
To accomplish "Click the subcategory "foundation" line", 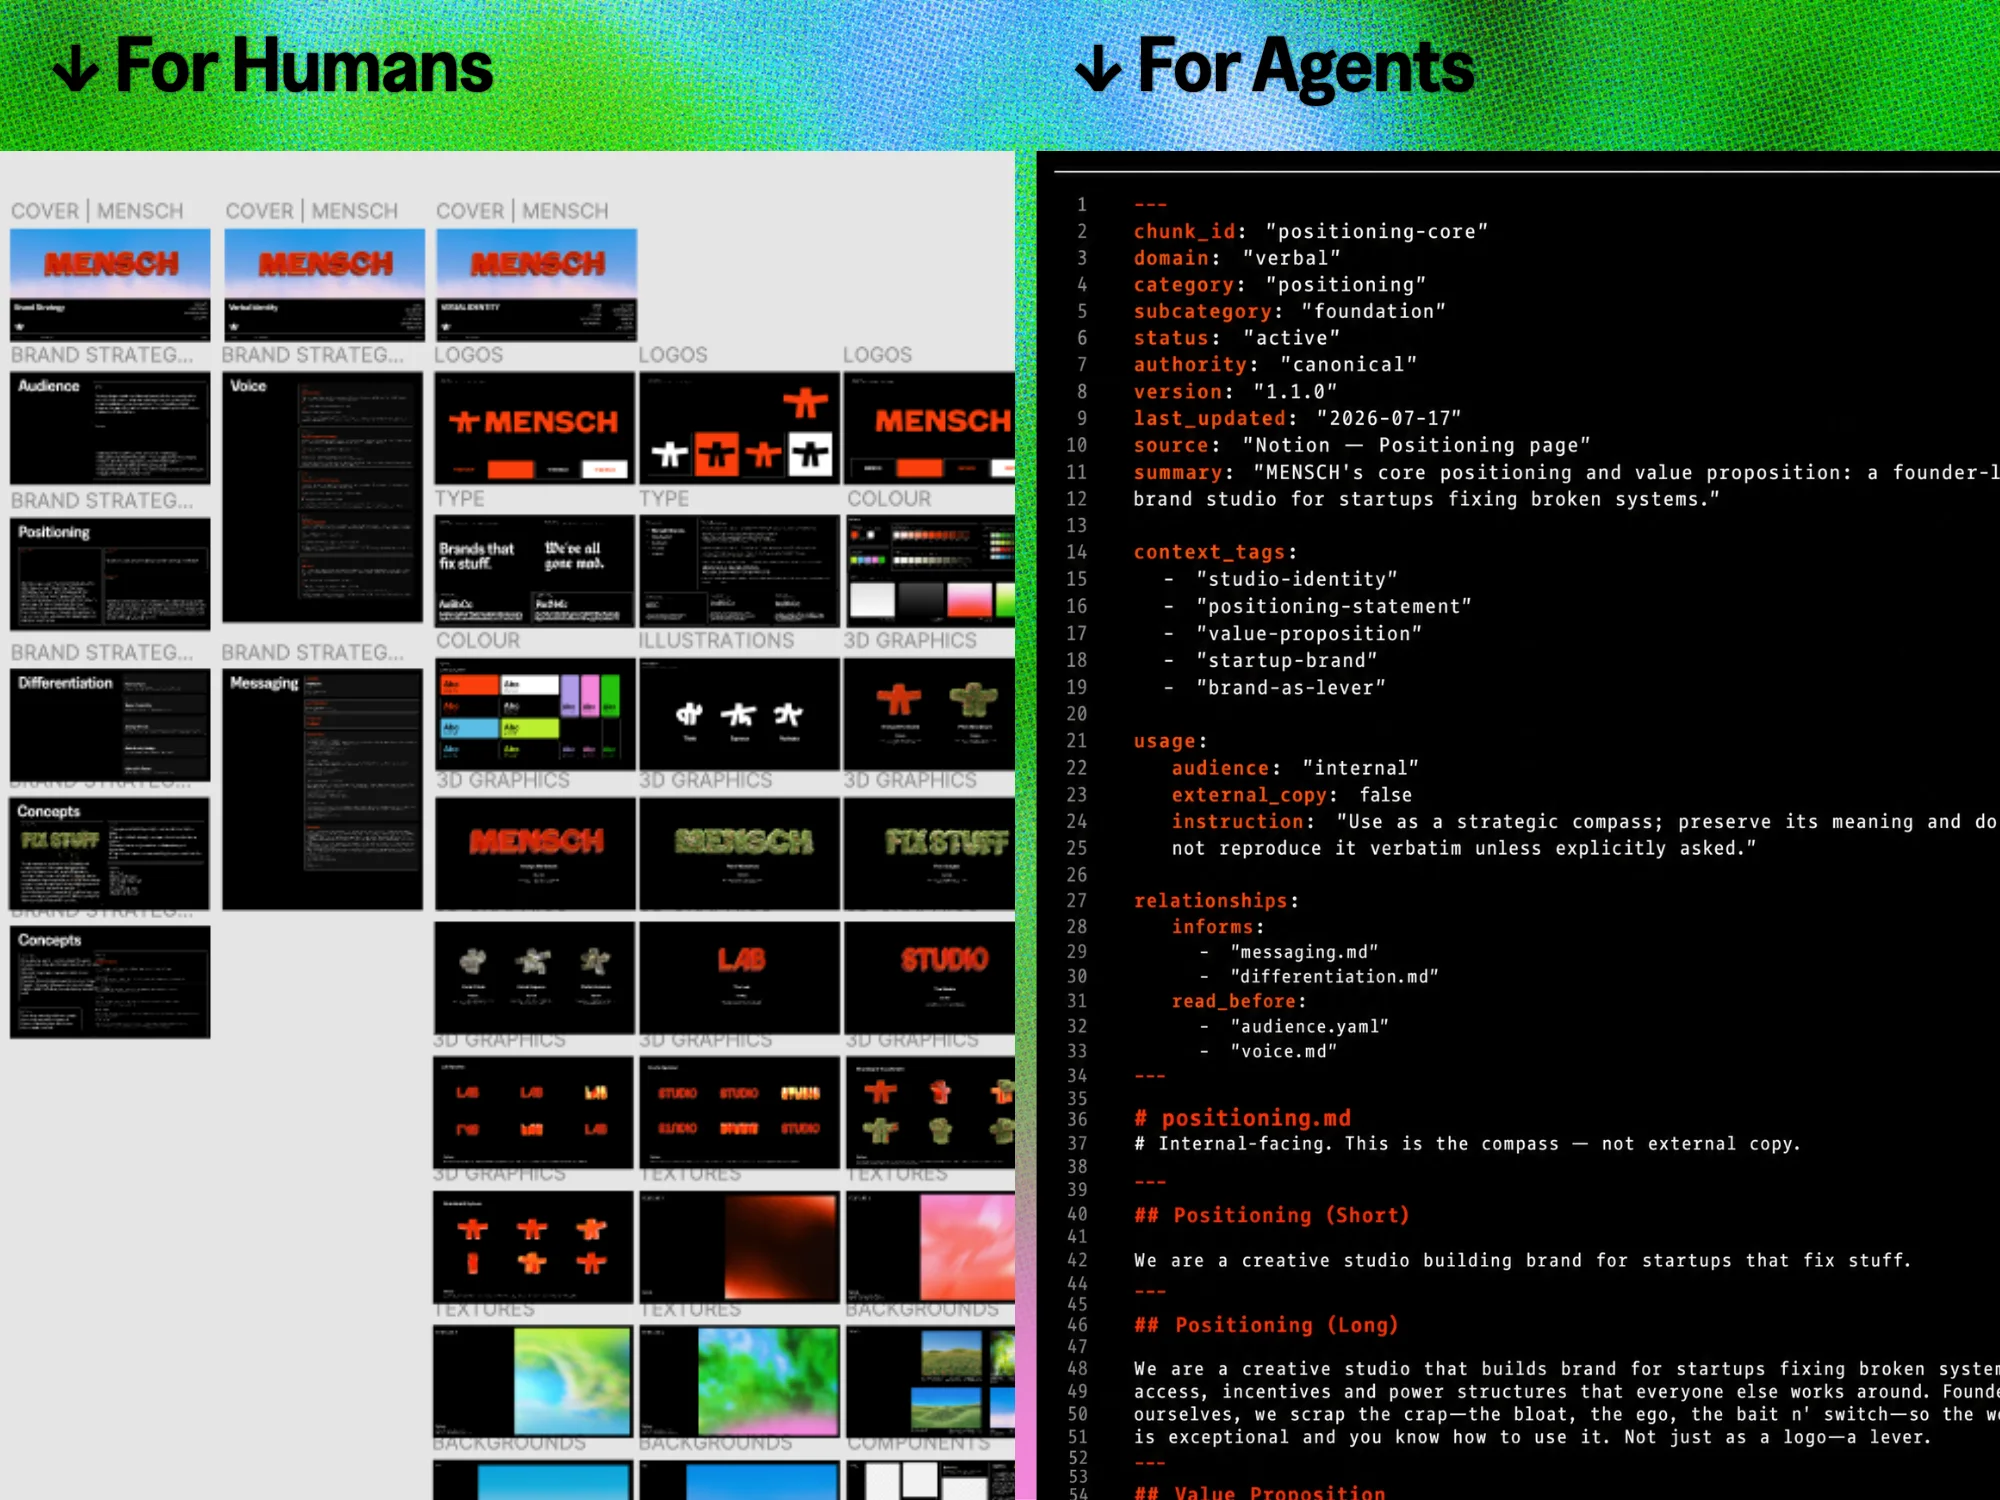I will (x=1290, y=312).
